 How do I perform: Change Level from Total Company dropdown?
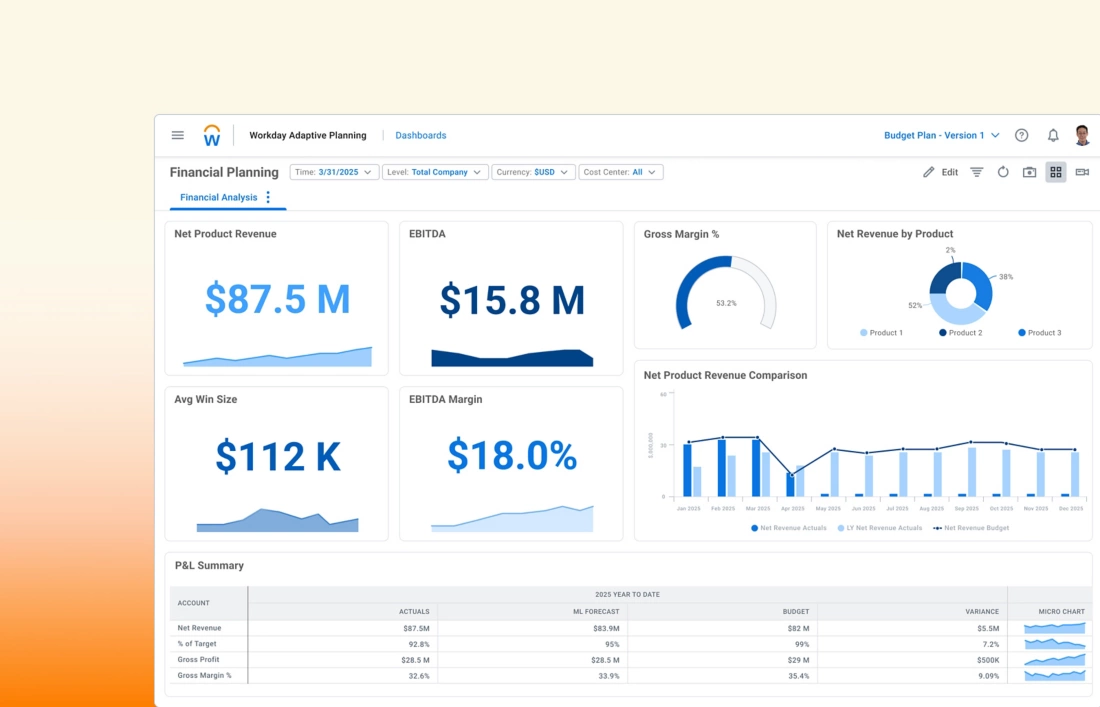click(x=434, y=171)
